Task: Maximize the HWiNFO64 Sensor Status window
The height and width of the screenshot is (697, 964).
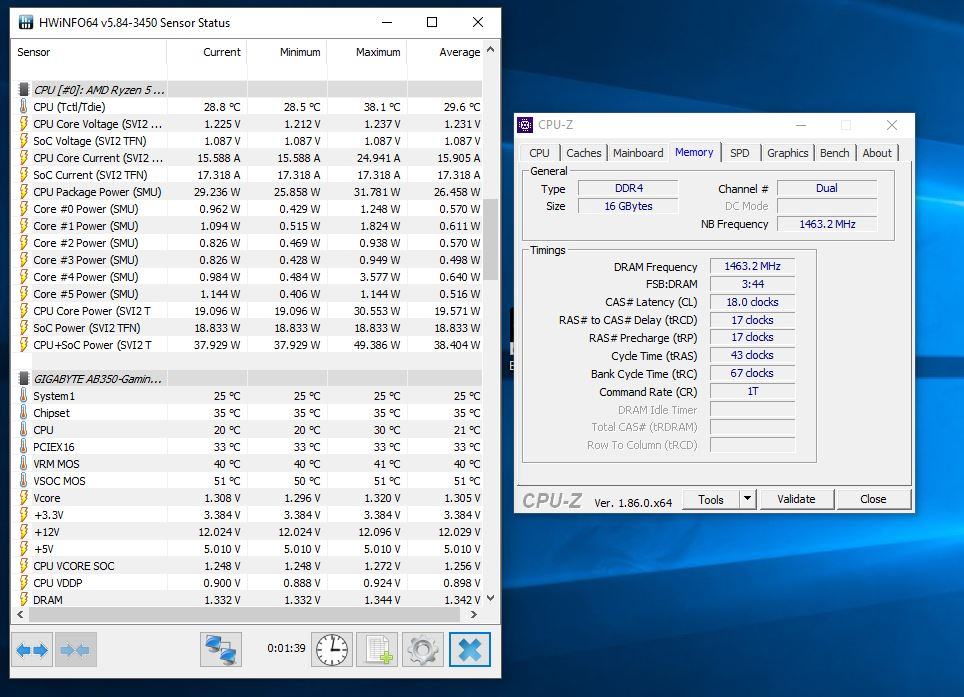Action: (x=432, y=22)
